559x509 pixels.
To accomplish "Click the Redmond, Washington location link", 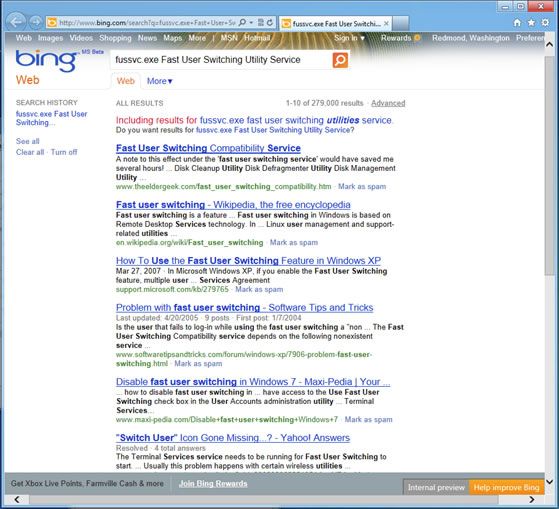I will click(471, 38).
